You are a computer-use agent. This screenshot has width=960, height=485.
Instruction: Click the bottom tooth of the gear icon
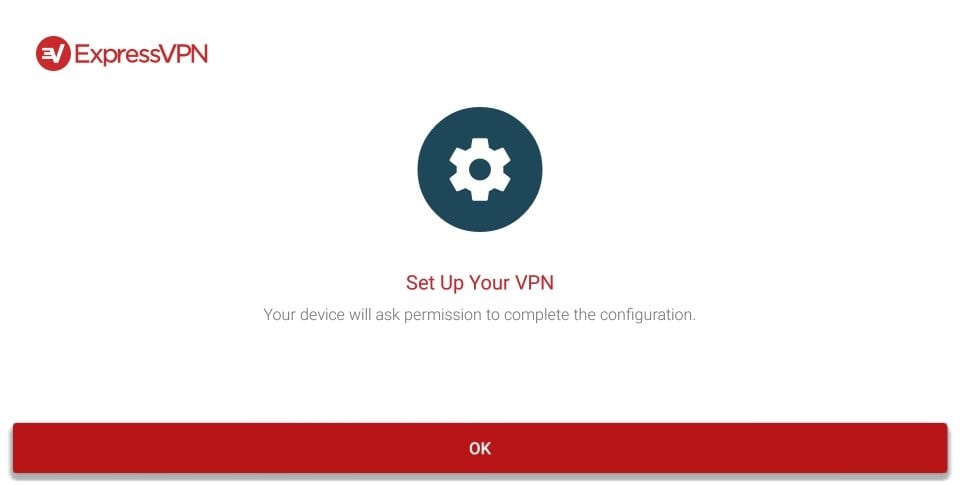[x=480, y=194]
